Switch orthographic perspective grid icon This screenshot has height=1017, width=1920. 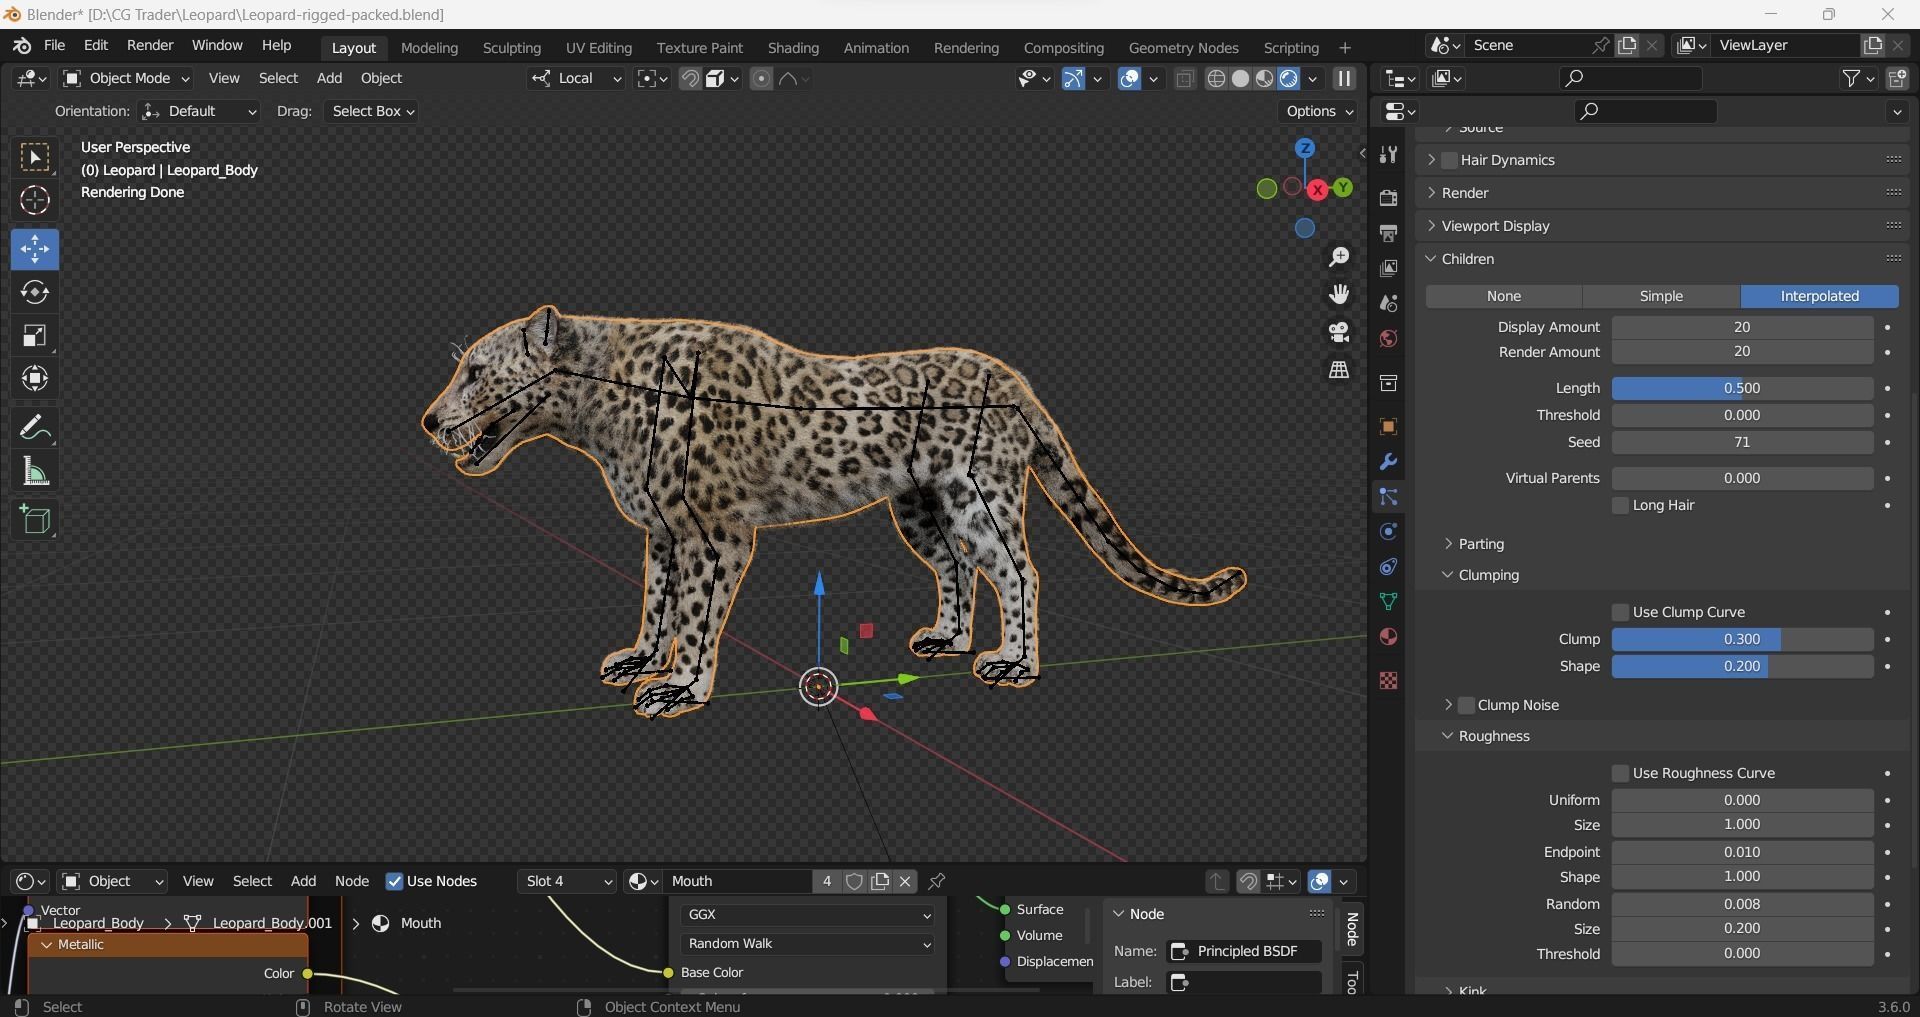[x=1339, y=370]
